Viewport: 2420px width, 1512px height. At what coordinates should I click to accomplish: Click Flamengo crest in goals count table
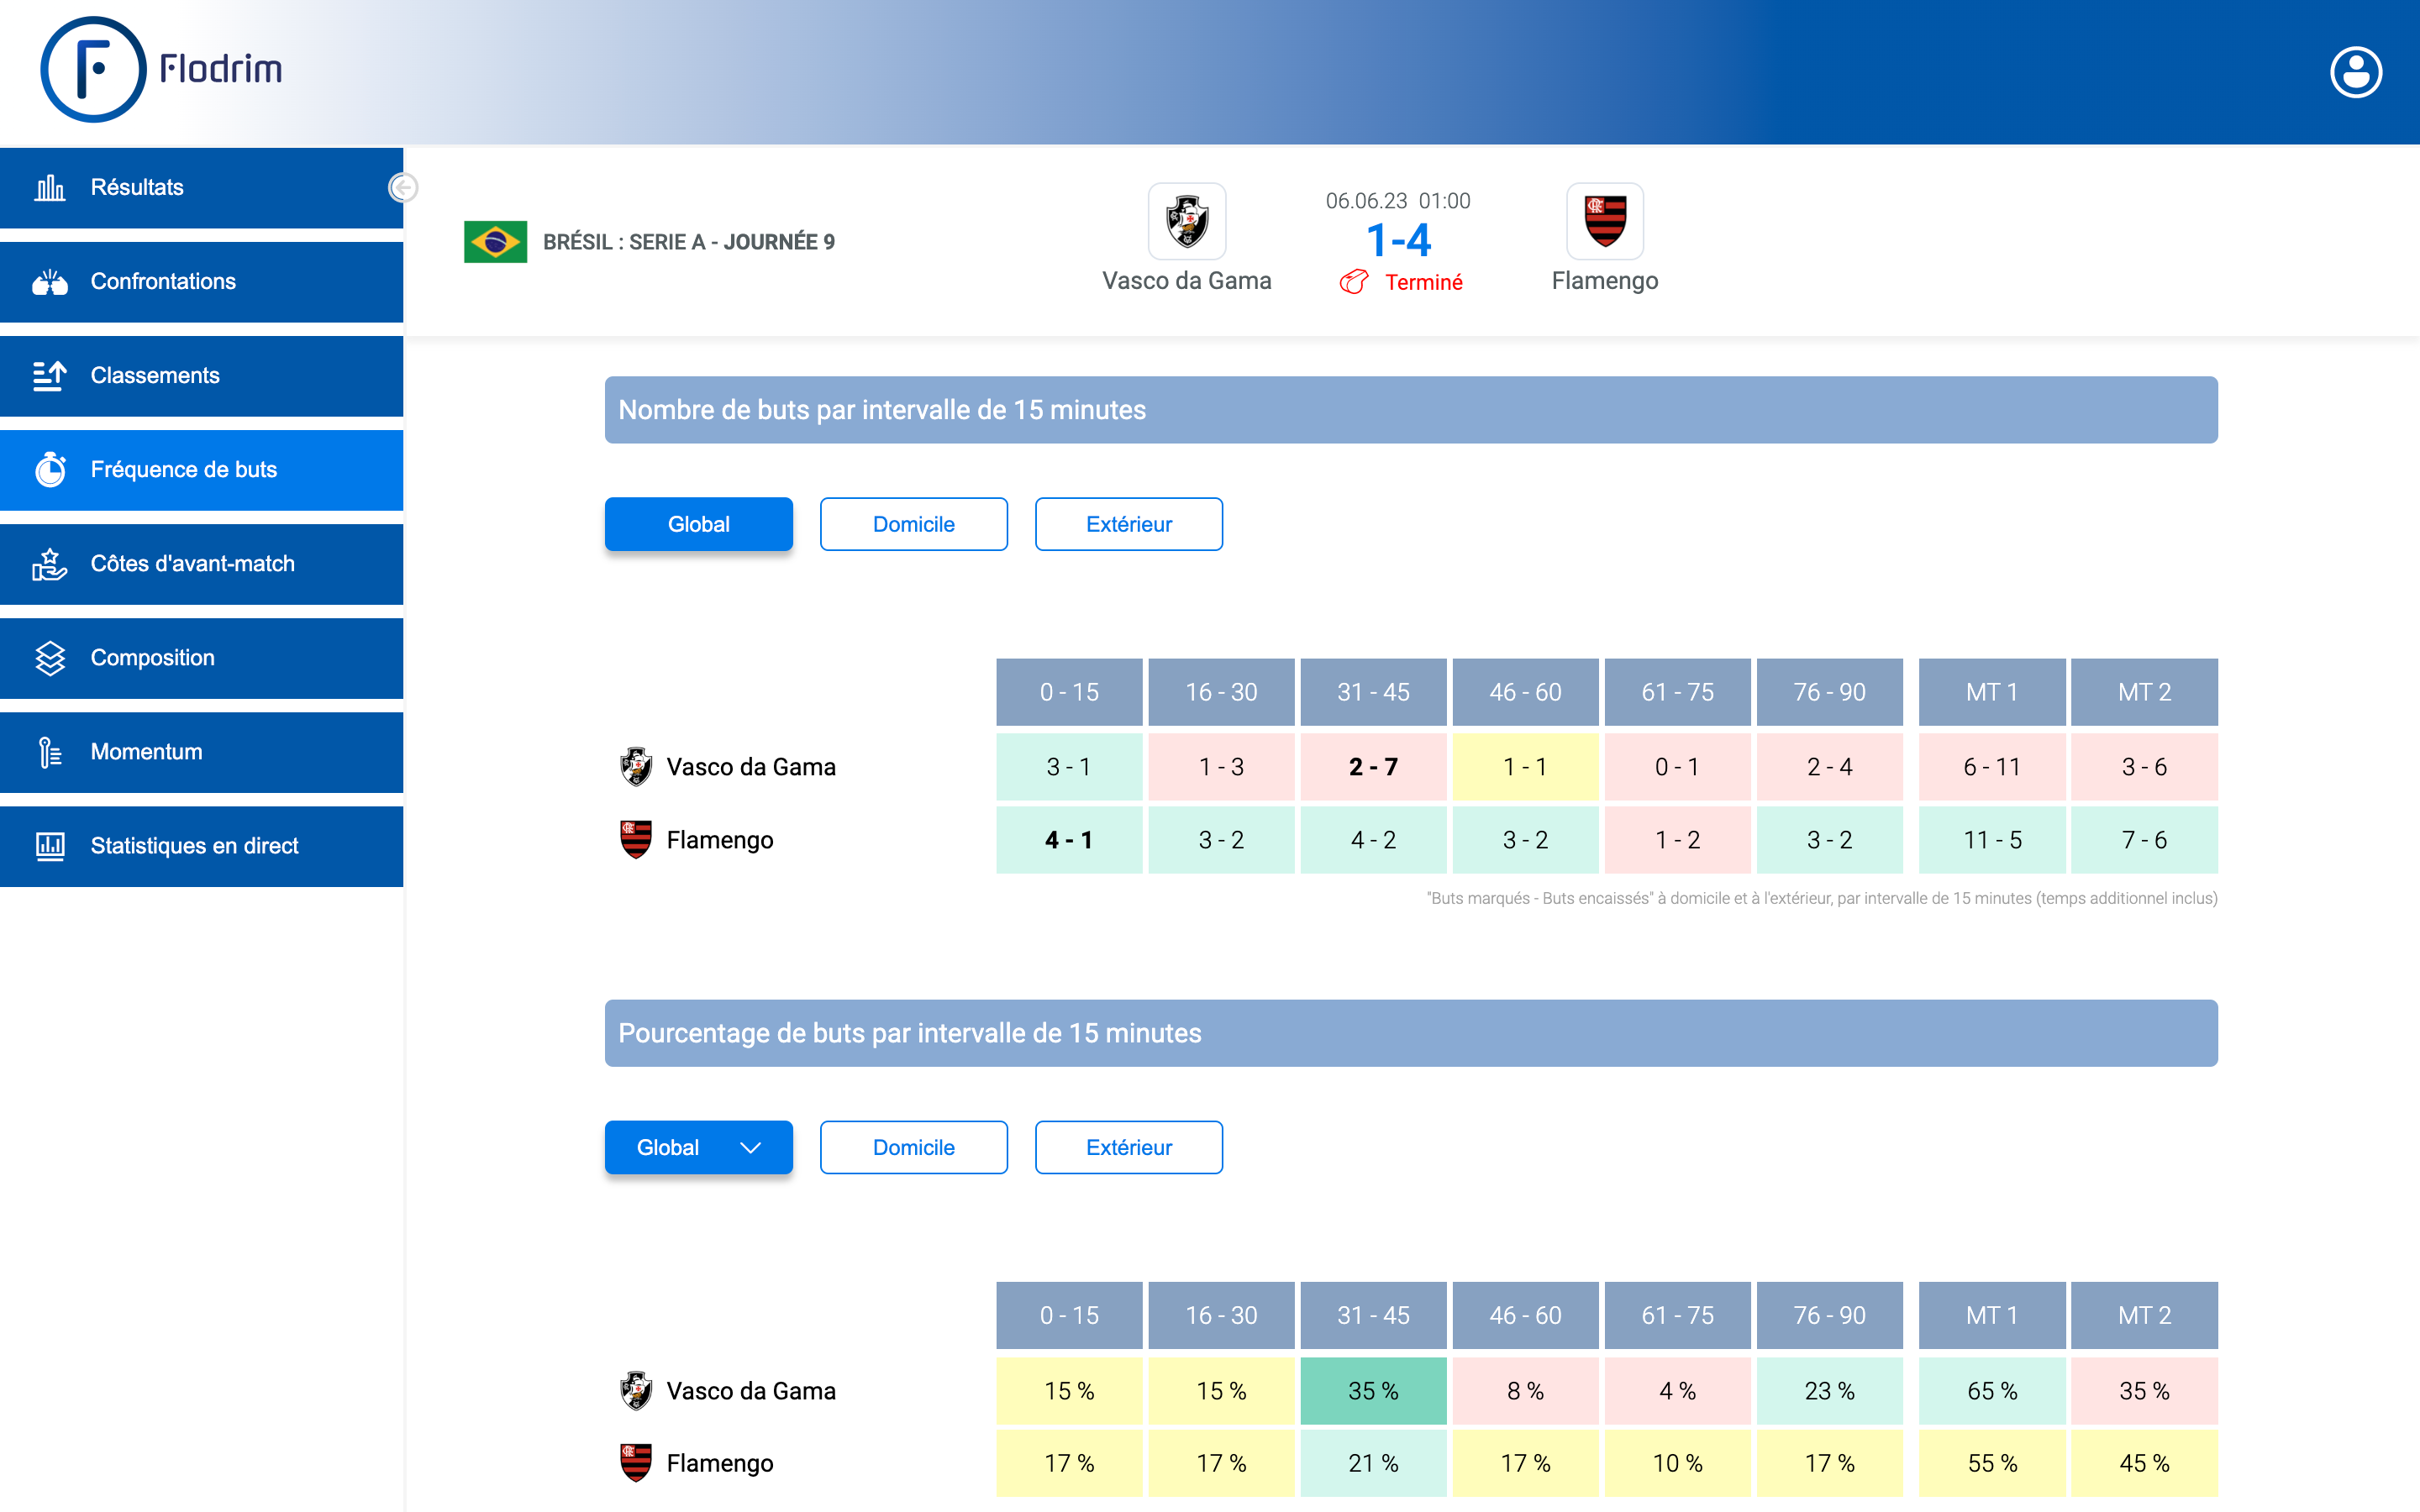[x=636, y=840]
